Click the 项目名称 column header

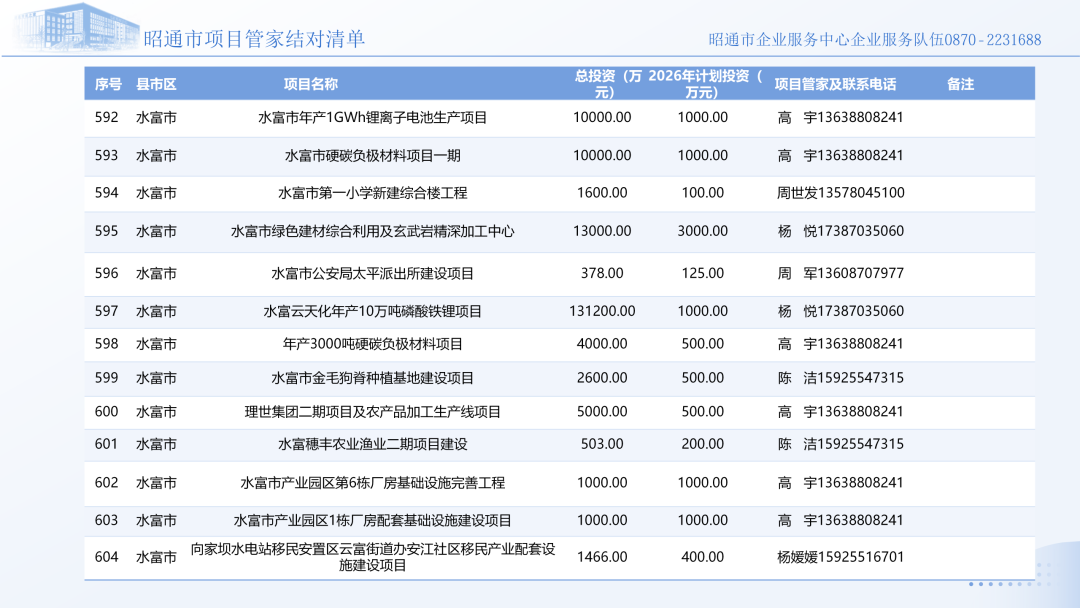coord(311,84)
